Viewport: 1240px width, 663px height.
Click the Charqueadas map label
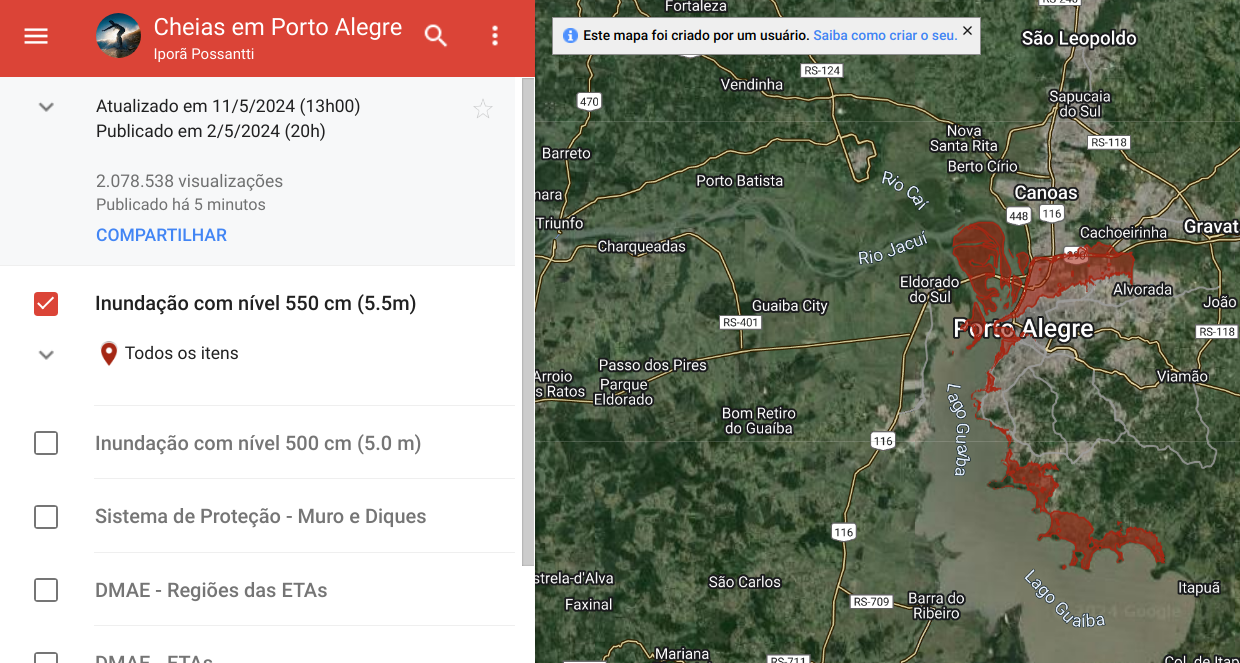642,246
